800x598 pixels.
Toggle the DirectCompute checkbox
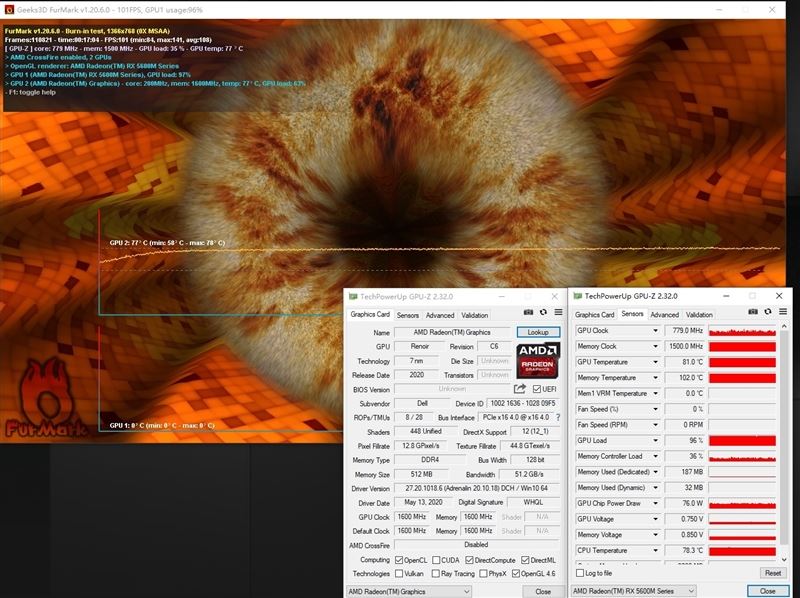pos(469,560)
